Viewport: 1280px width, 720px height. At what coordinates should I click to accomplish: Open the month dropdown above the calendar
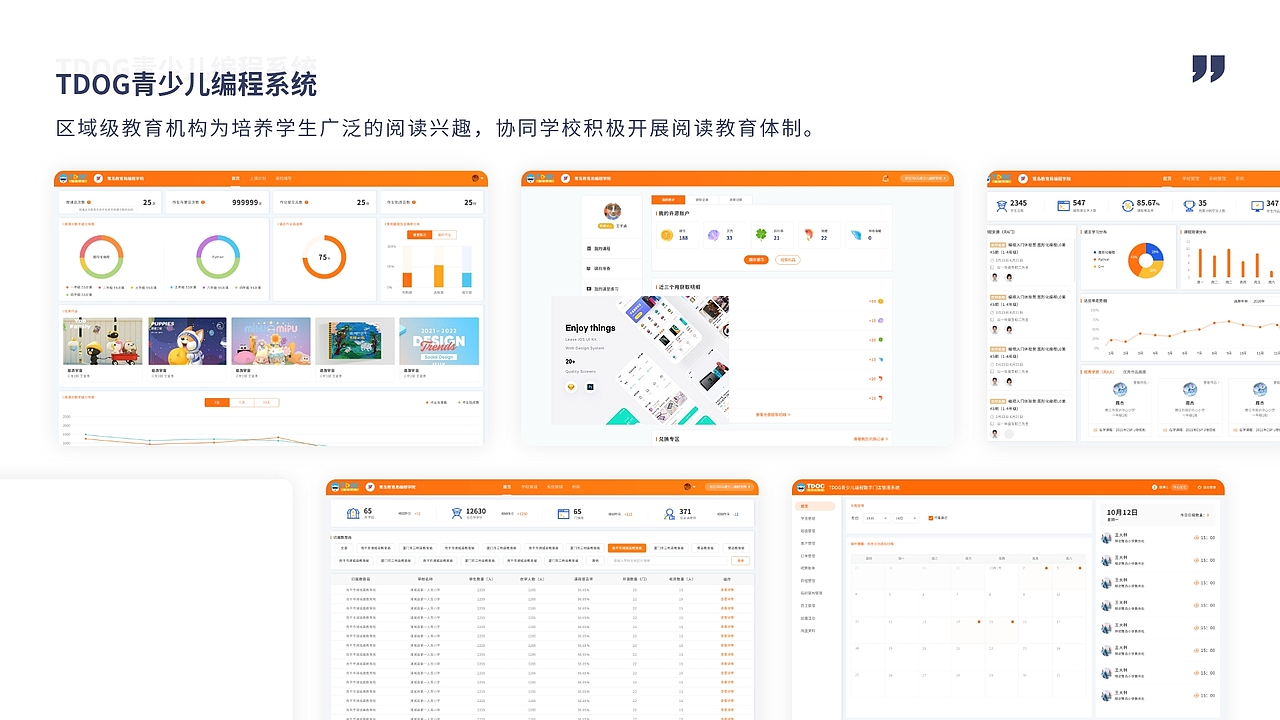[x=875, y=518]
